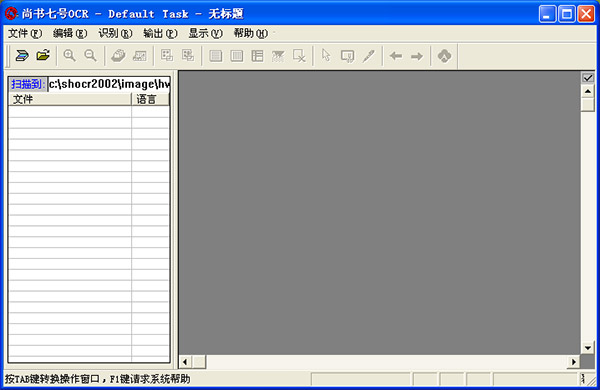Viewport: 600px width, 390px height.
Task: Click the scan path input field
Action: pos(109,84)
